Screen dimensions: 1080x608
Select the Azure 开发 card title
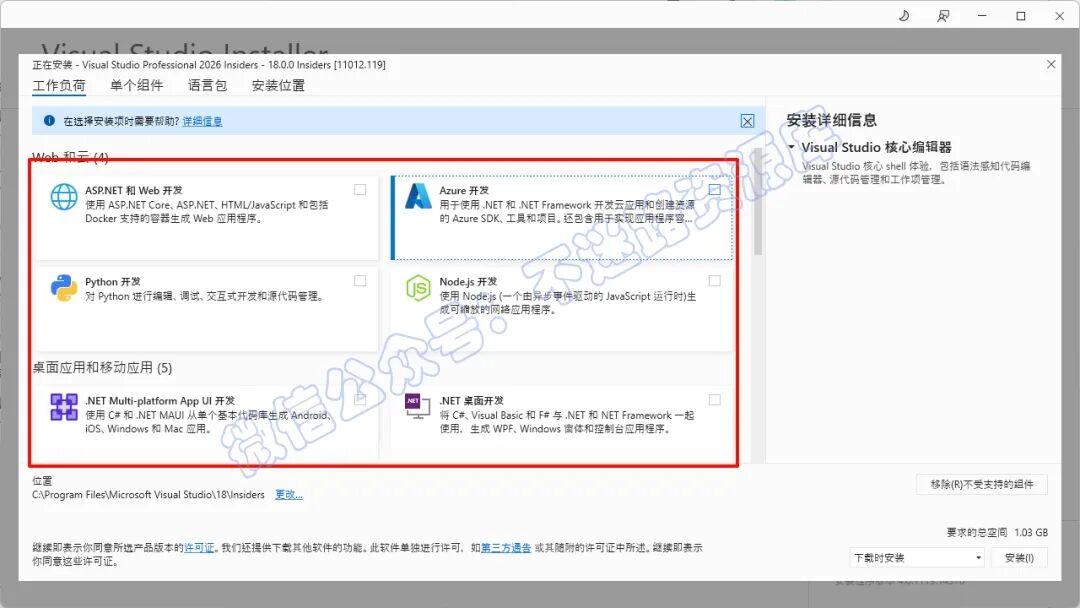464,190
